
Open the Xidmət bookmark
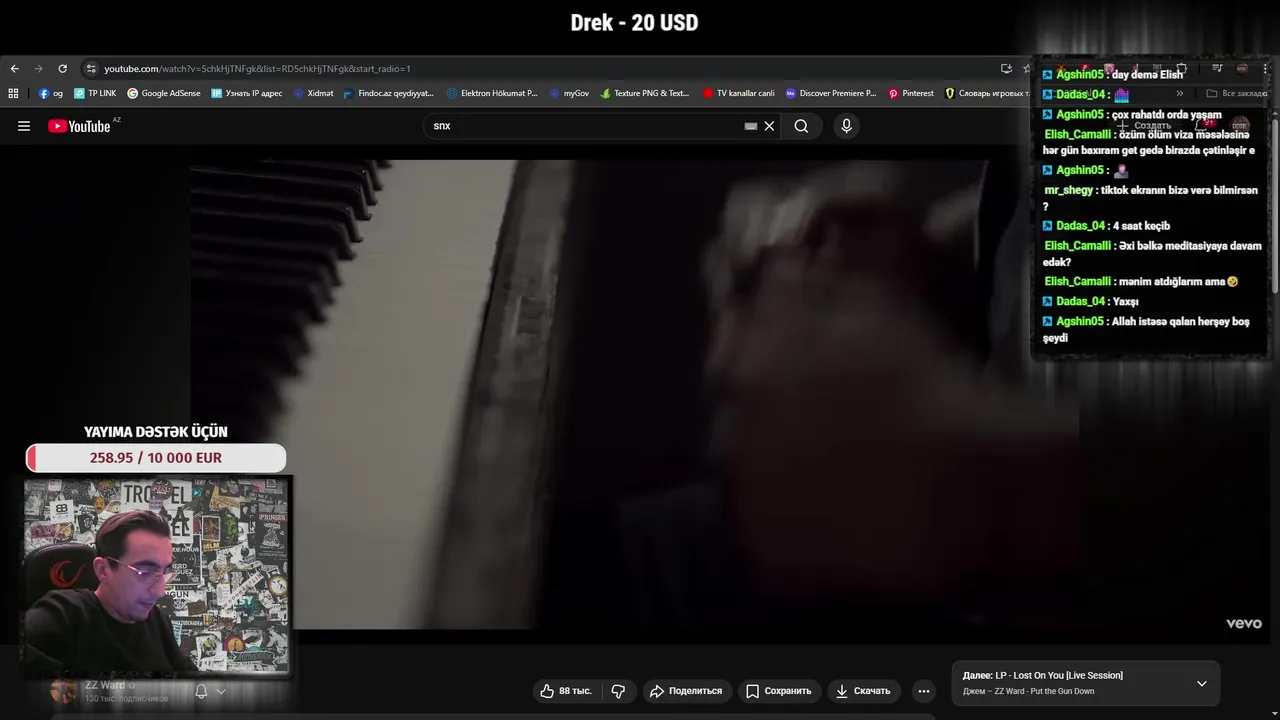(x=313, y=93)
